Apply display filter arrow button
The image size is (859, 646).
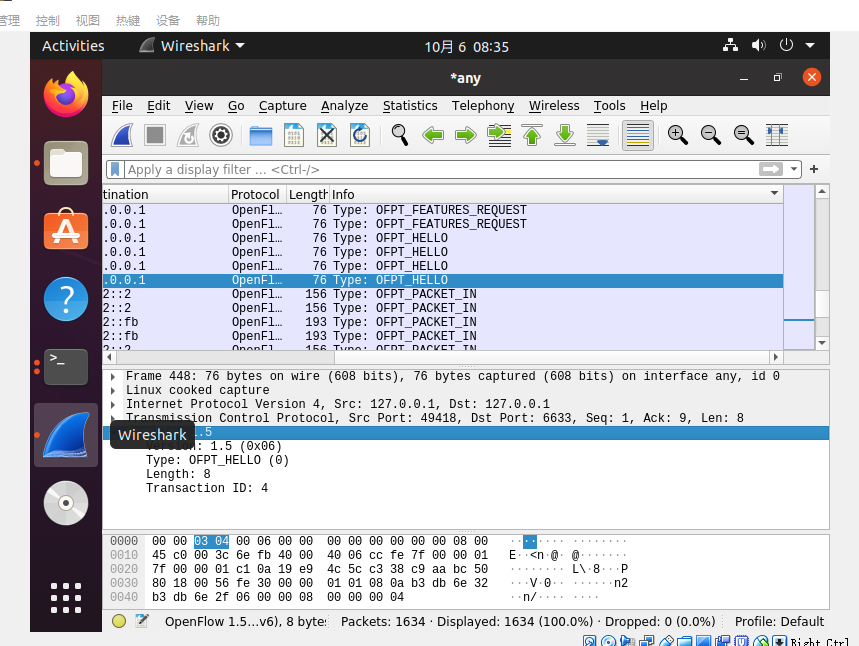[771, 169]
